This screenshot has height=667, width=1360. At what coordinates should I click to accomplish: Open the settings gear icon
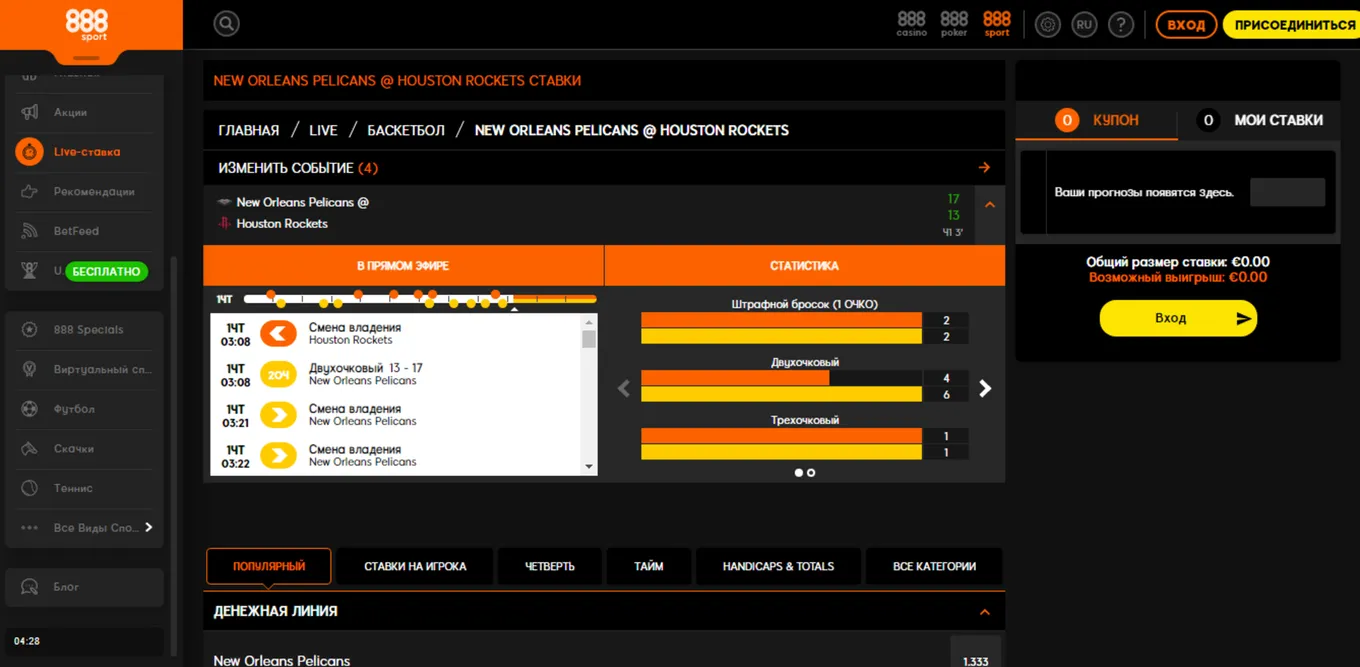click(1047, 25)
